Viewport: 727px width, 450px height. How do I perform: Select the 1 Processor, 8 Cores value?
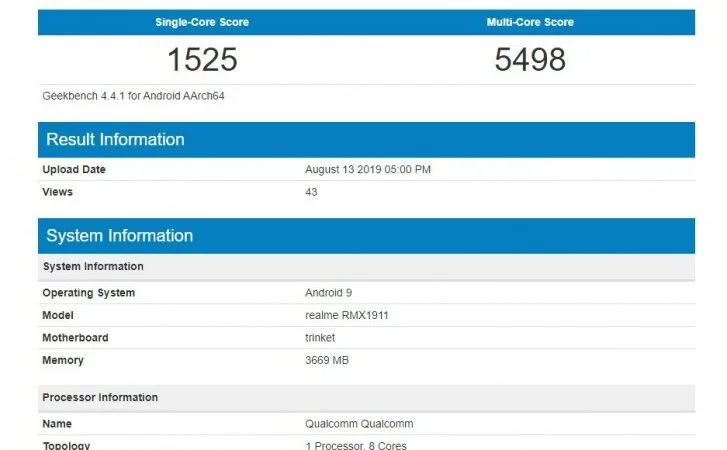(356, 445)
